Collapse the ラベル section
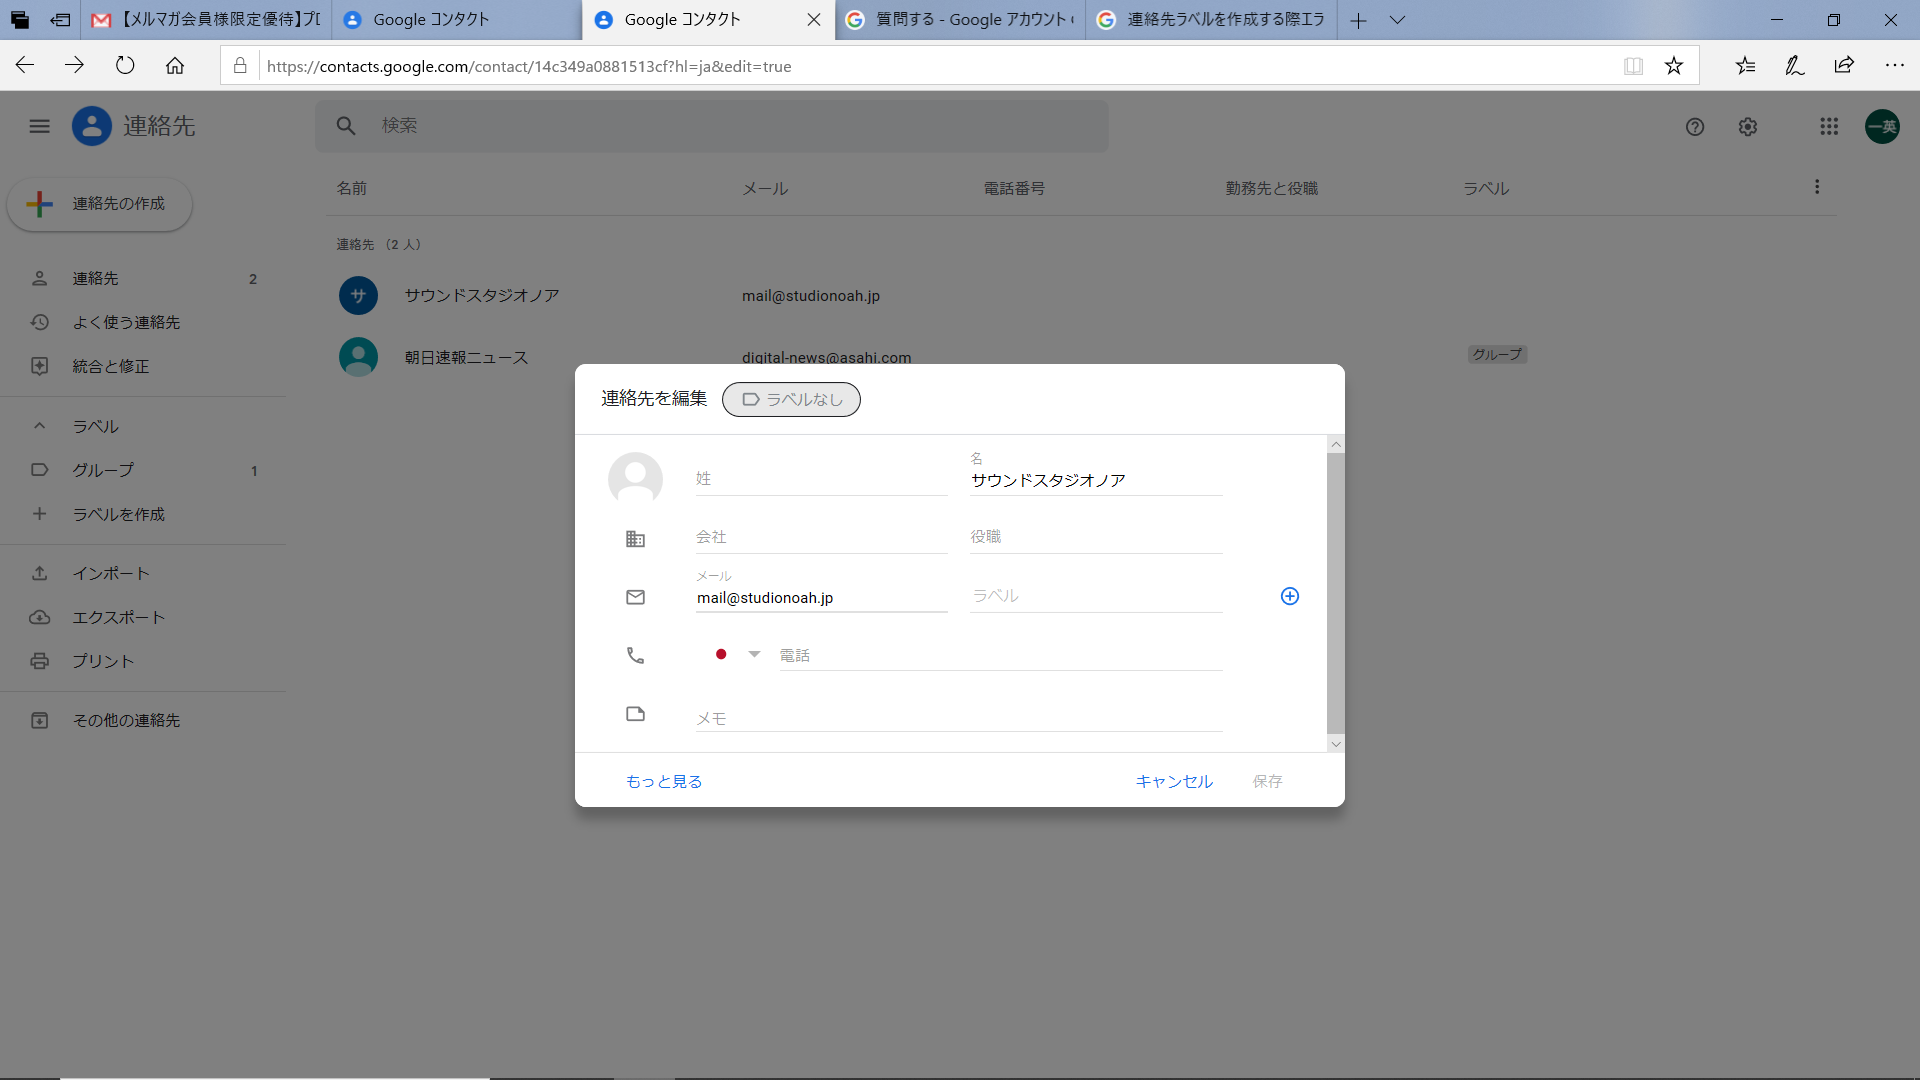Image resolution: width=1920 pixels, height=1080 pixels. tap(39, 426)
